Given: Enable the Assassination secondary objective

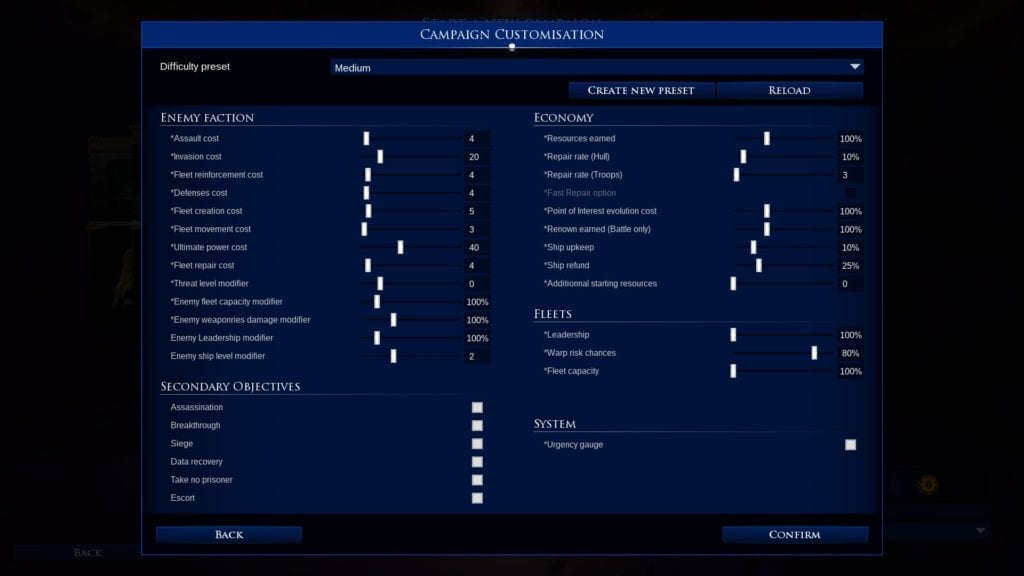Looking at the screenshot, I should 477,407.
